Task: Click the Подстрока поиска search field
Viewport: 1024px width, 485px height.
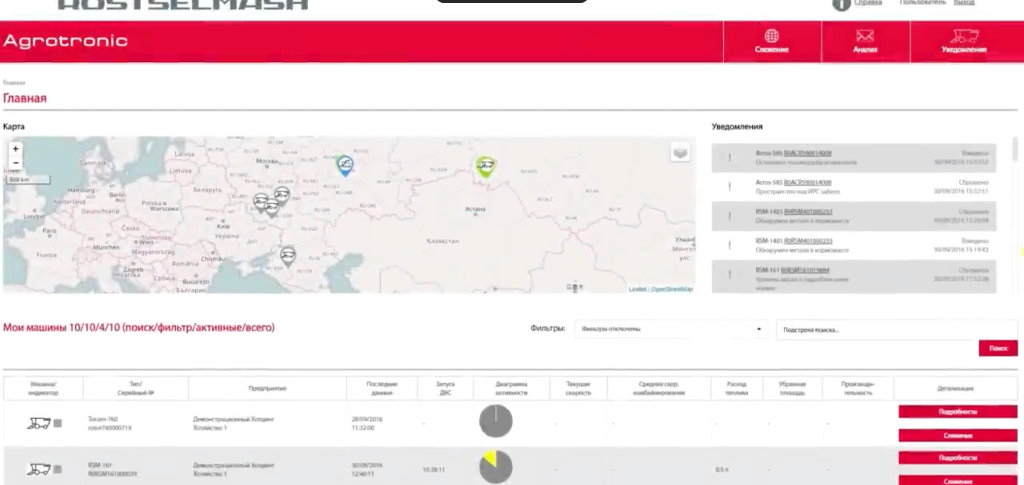Action: tap(897, 330)
